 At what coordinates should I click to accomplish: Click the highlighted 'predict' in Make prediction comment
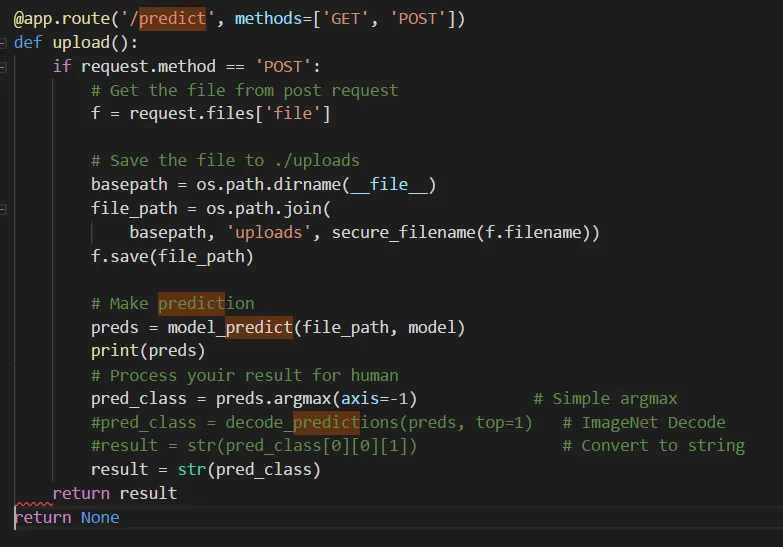coord(191,304)
